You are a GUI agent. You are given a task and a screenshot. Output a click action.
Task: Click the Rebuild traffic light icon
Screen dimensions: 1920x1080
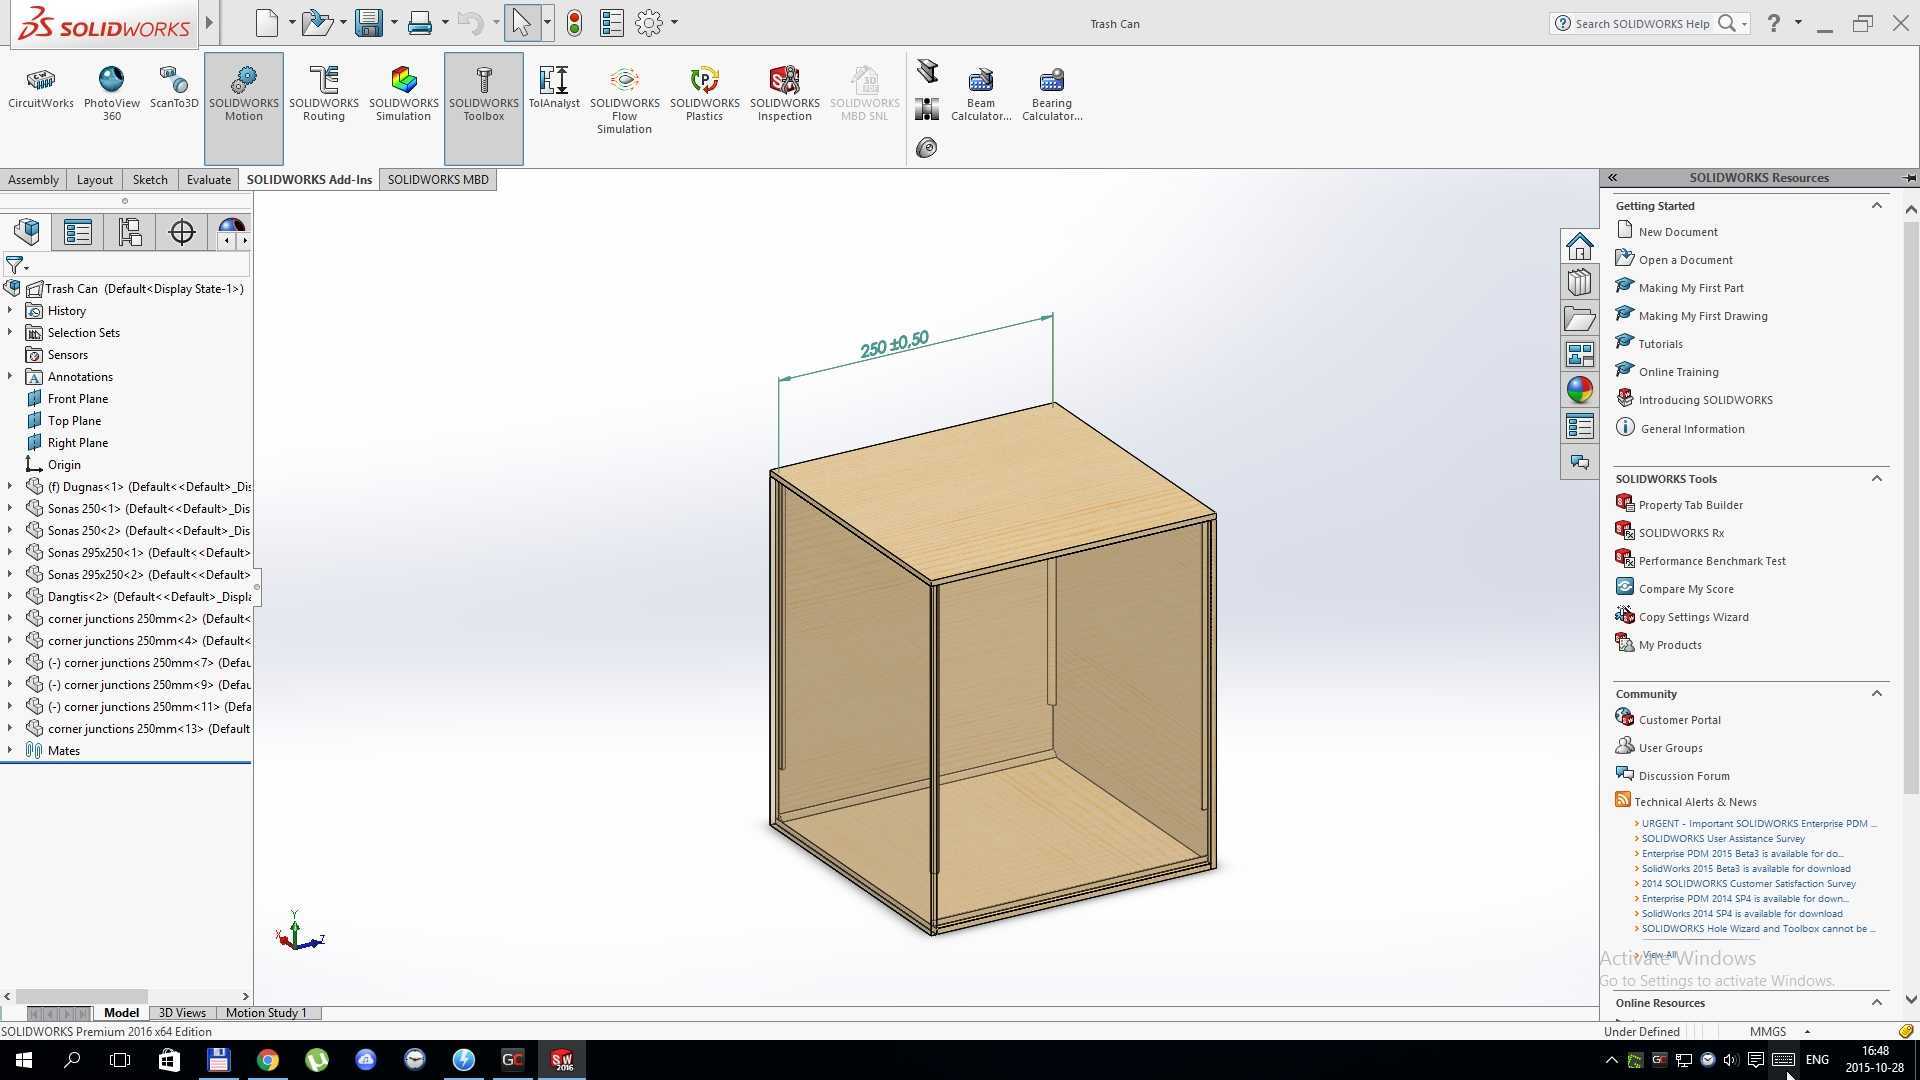tap(574, 23)
